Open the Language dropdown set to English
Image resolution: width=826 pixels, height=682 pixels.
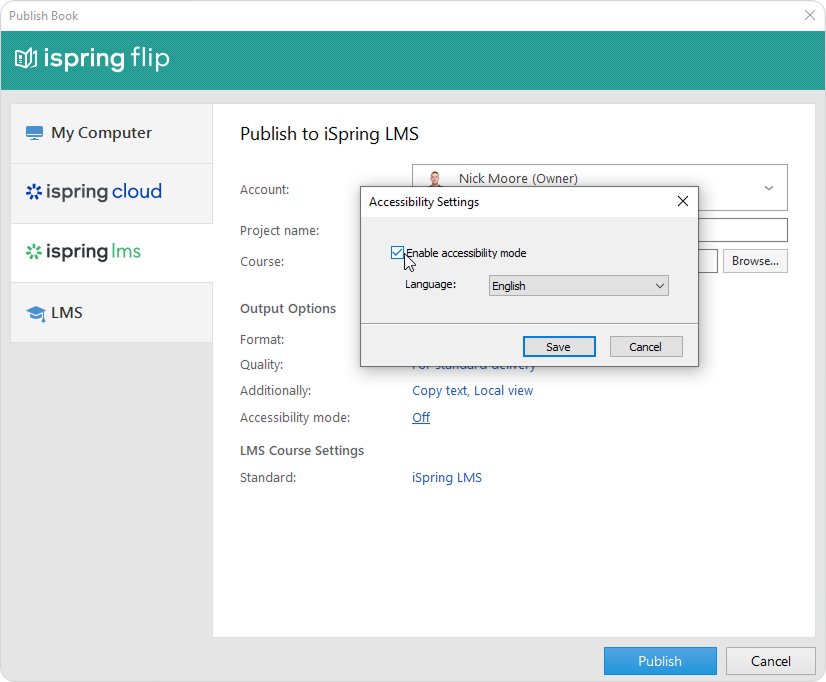pos(578,286)
